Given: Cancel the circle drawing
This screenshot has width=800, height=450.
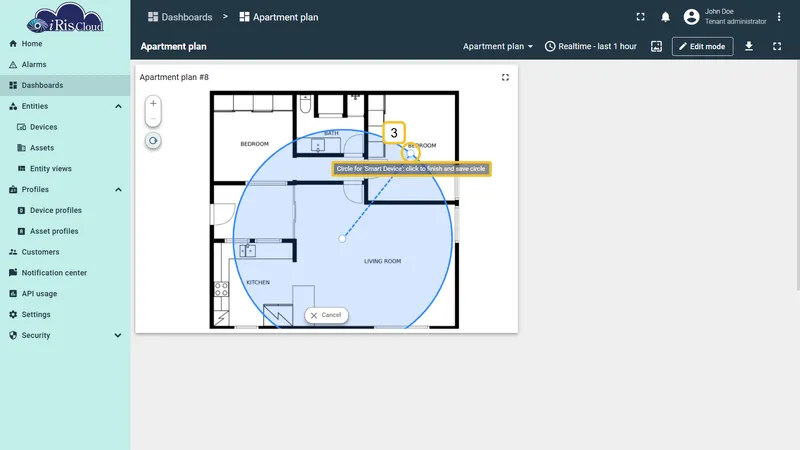Looking at the screenshot, I should pos(327,315).
